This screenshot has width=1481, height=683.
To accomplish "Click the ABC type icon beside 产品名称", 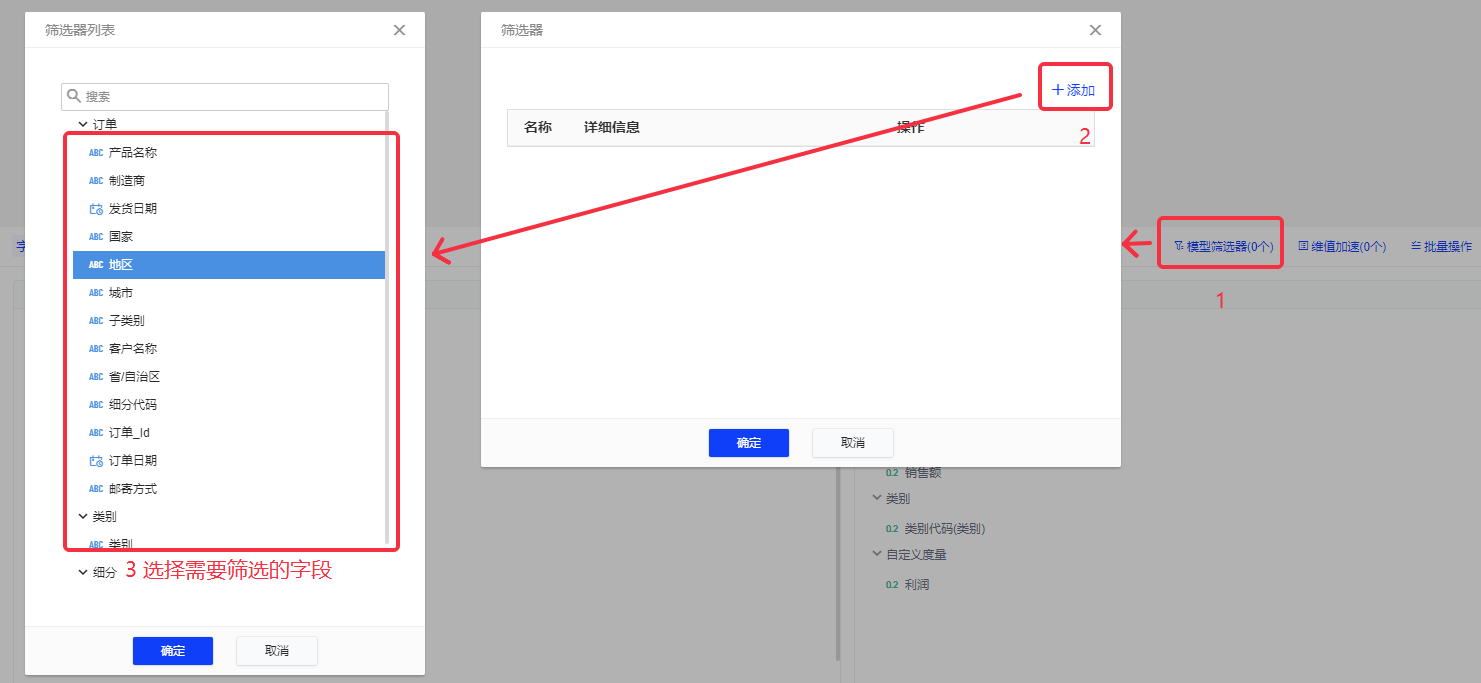I will point(96,153).
